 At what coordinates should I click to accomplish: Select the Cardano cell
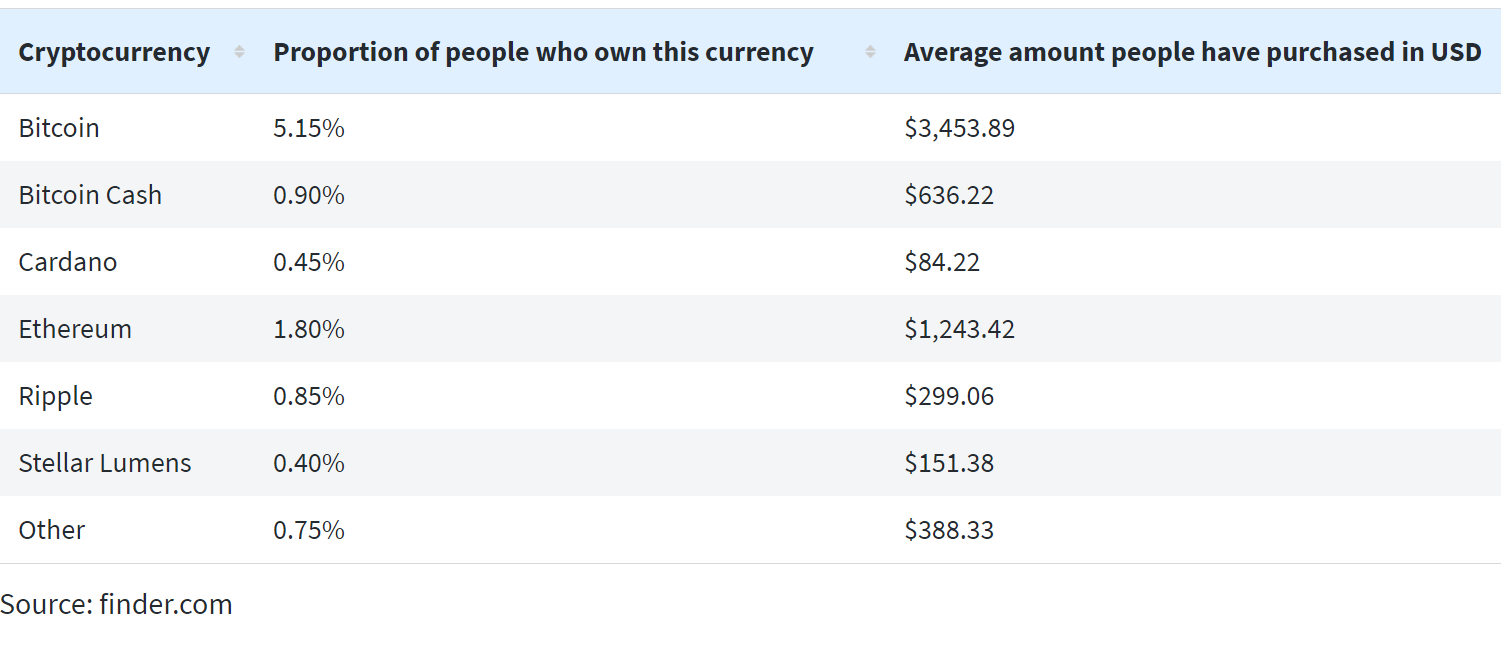tap(68, 262)
